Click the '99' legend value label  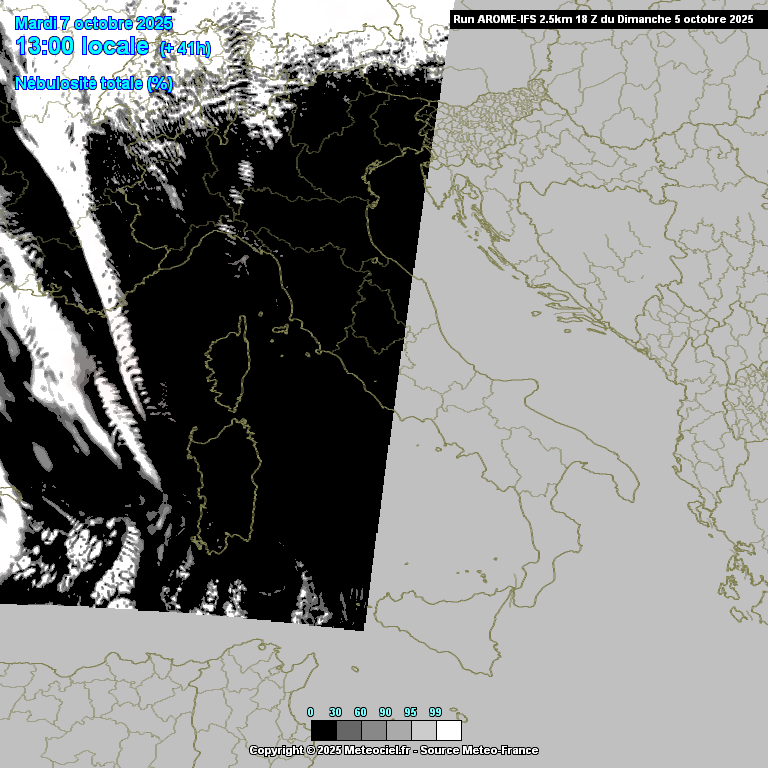click(x=435, y=712)
